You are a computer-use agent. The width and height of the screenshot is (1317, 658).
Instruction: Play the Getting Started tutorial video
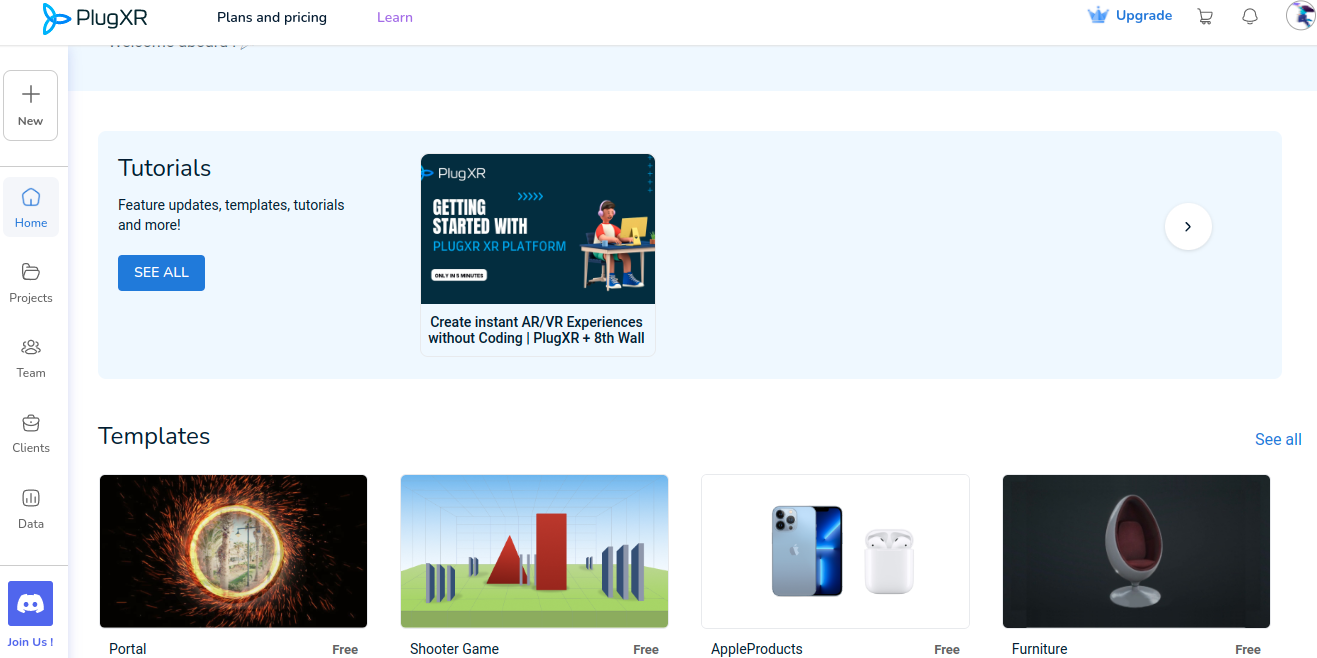(538, 228)
